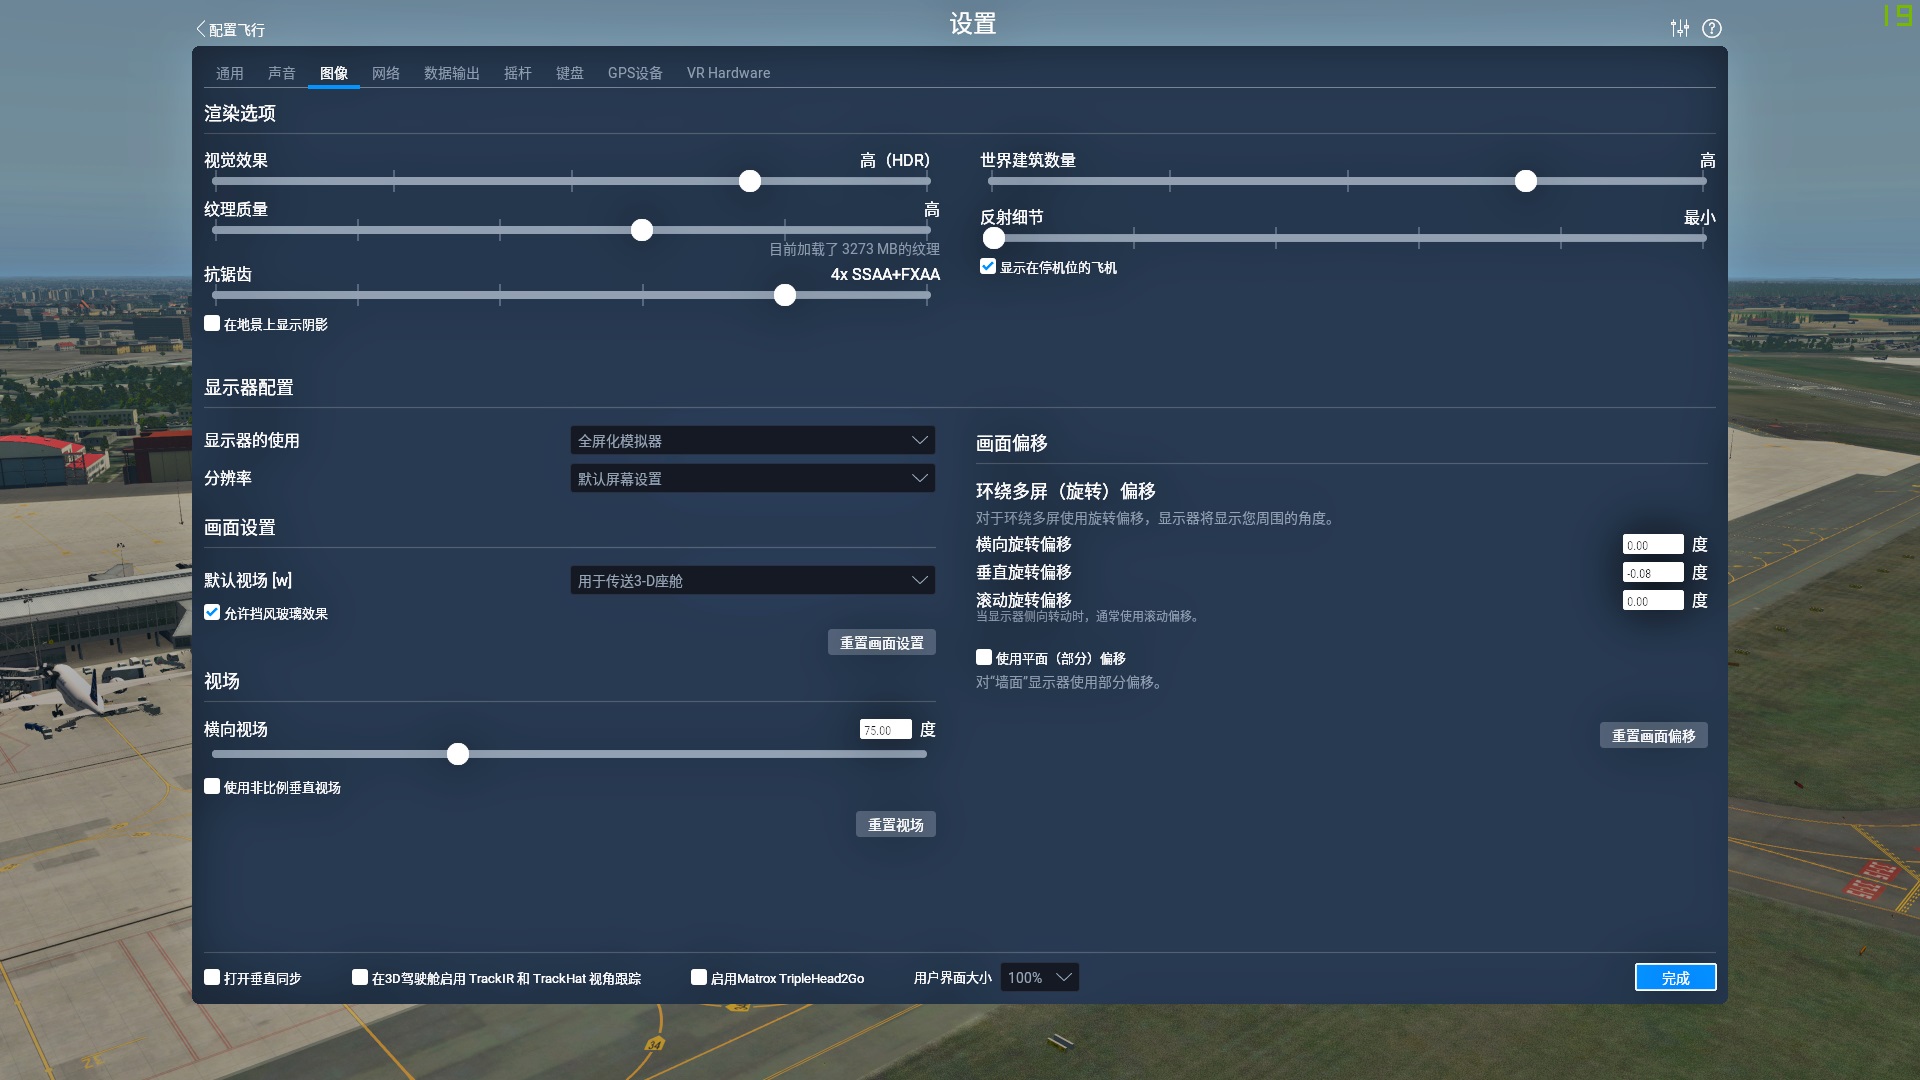1920x1080 pixels.
Task: Enable 在地图上显示阴影 checkbox
Action: (x=211, y=322)
